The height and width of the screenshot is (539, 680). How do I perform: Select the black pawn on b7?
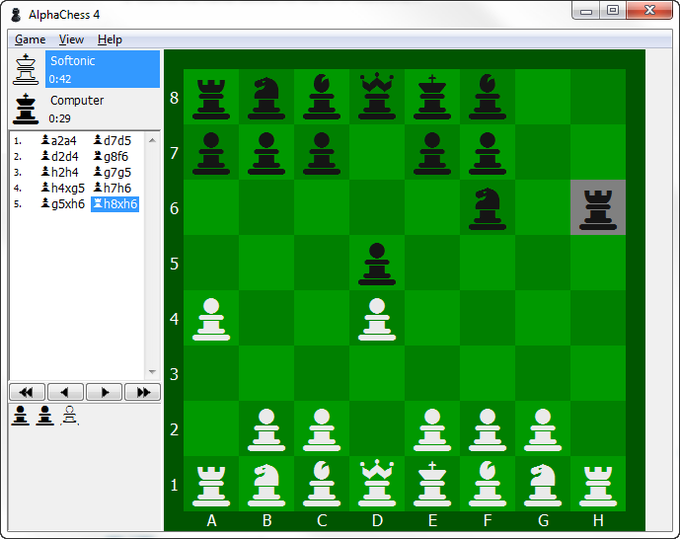266,153
